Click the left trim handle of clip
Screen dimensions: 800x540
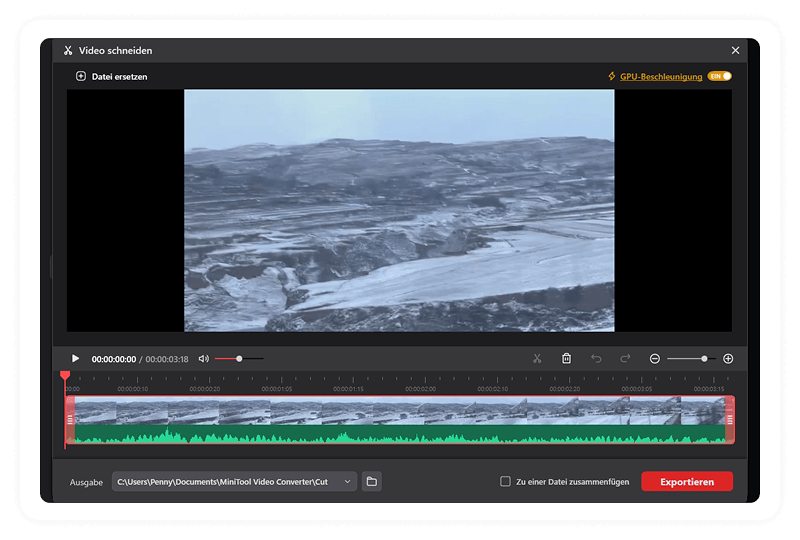coord(70,420)
